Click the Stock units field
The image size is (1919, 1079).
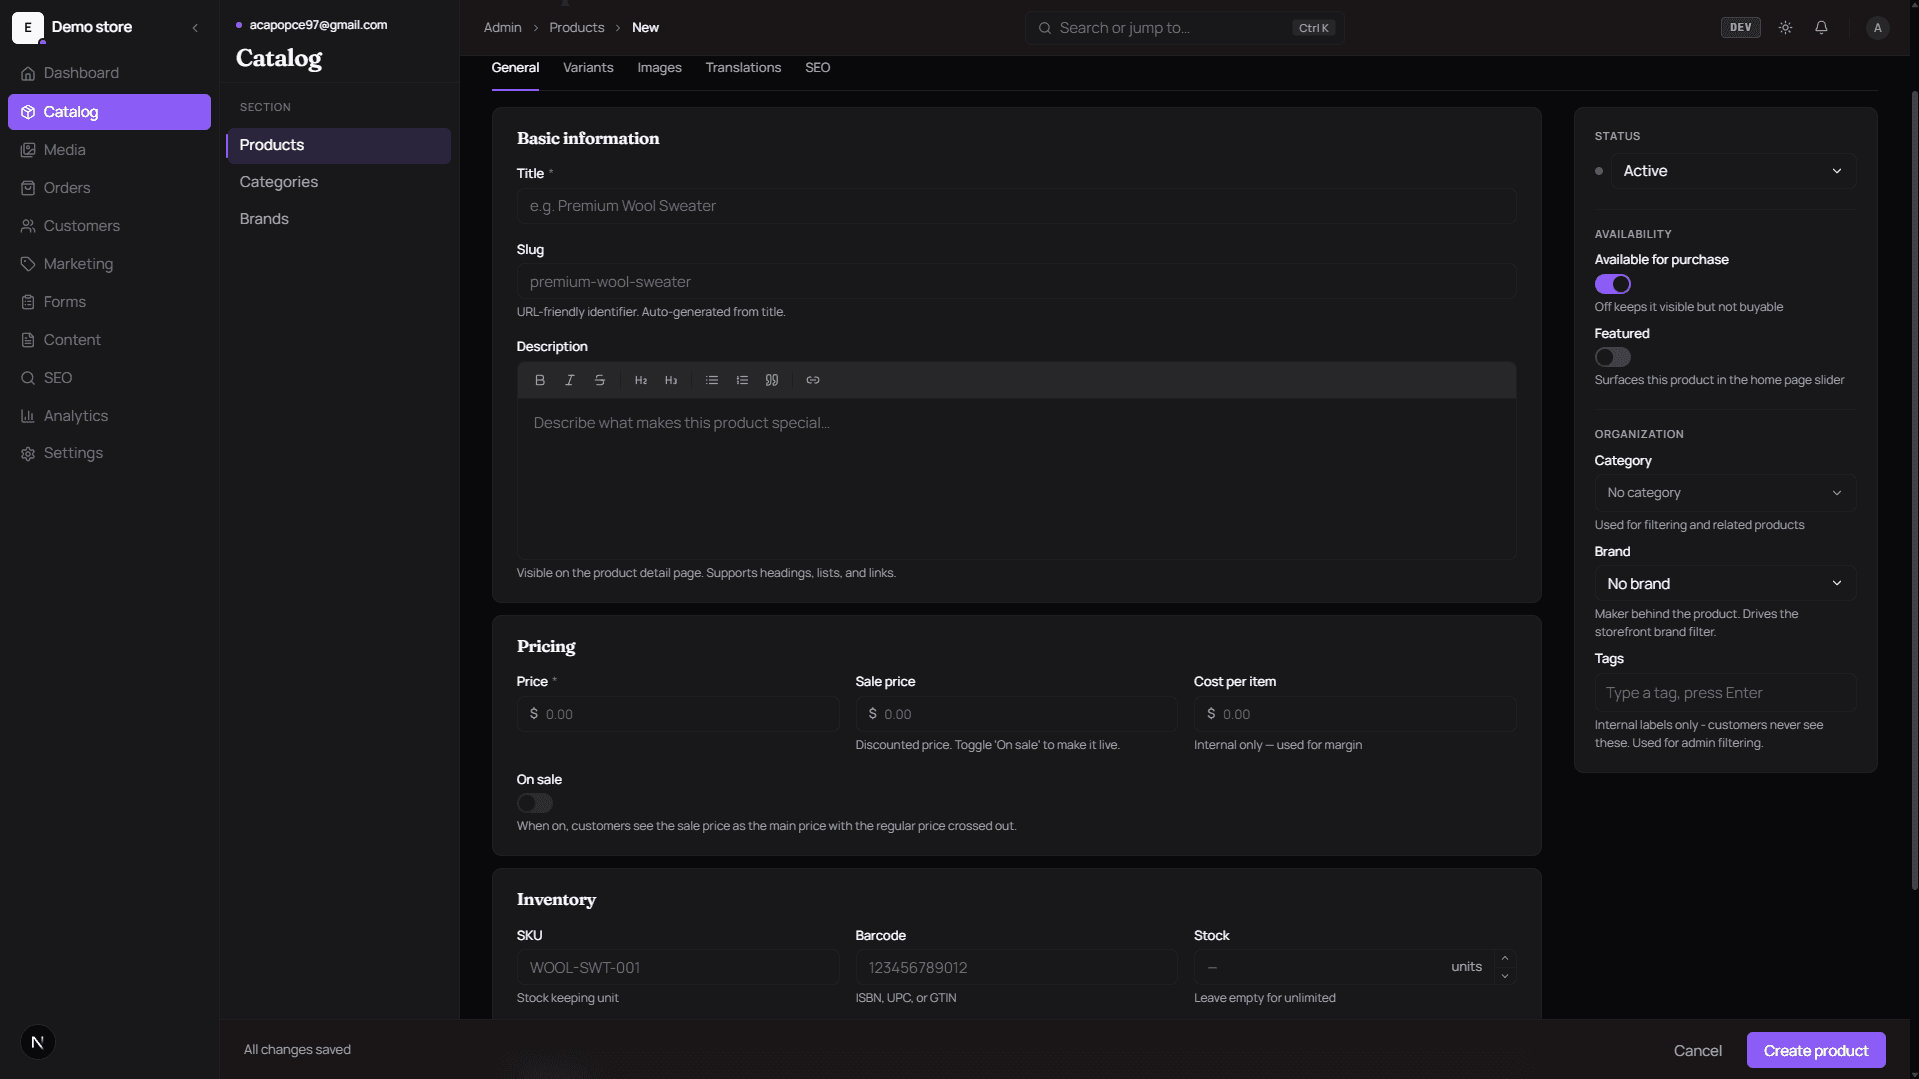[1343, 968]
